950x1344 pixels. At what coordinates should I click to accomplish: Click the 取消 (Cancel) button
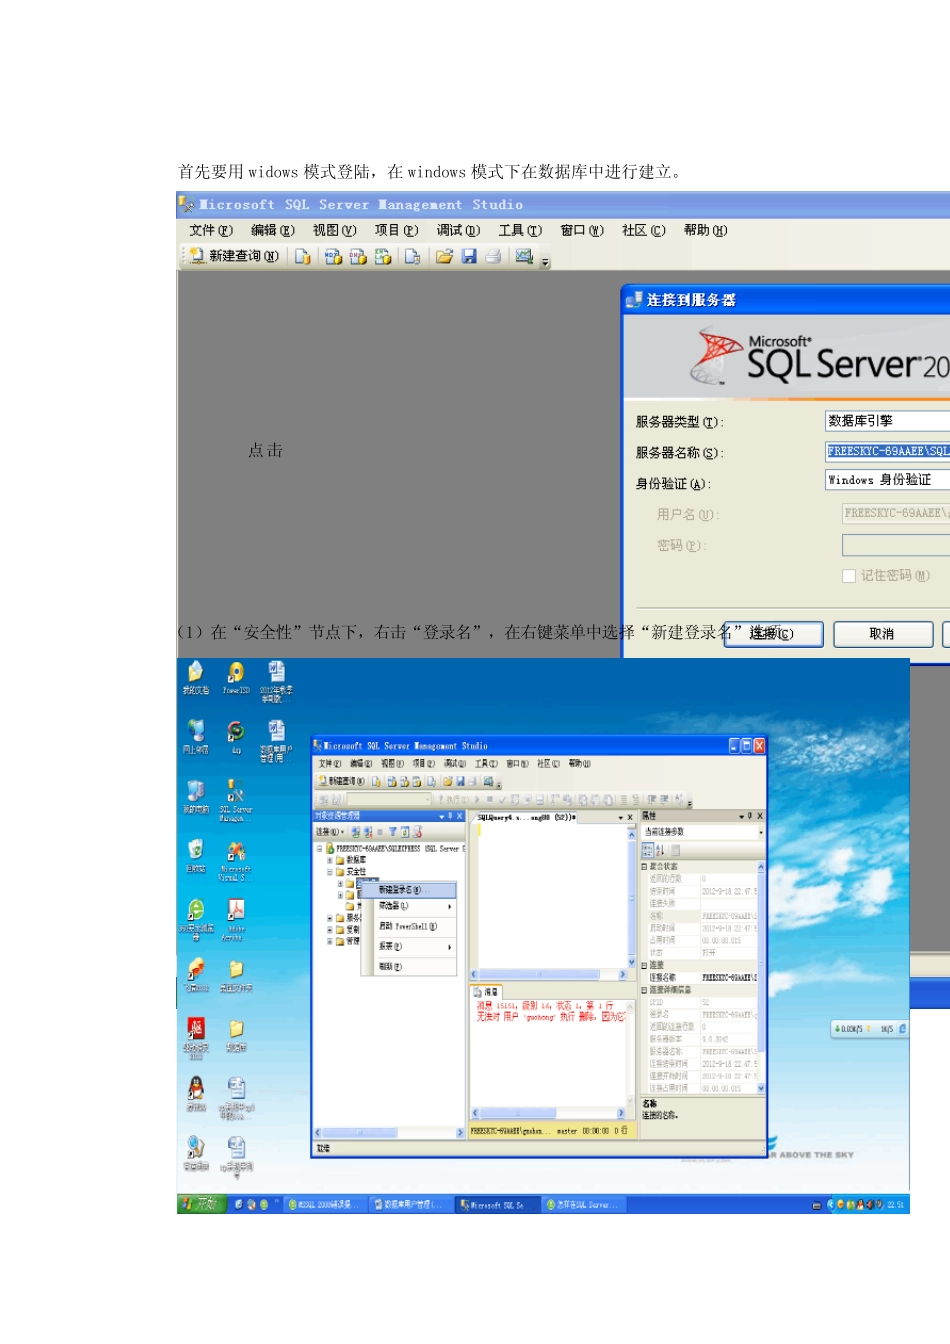pos(882,634)
